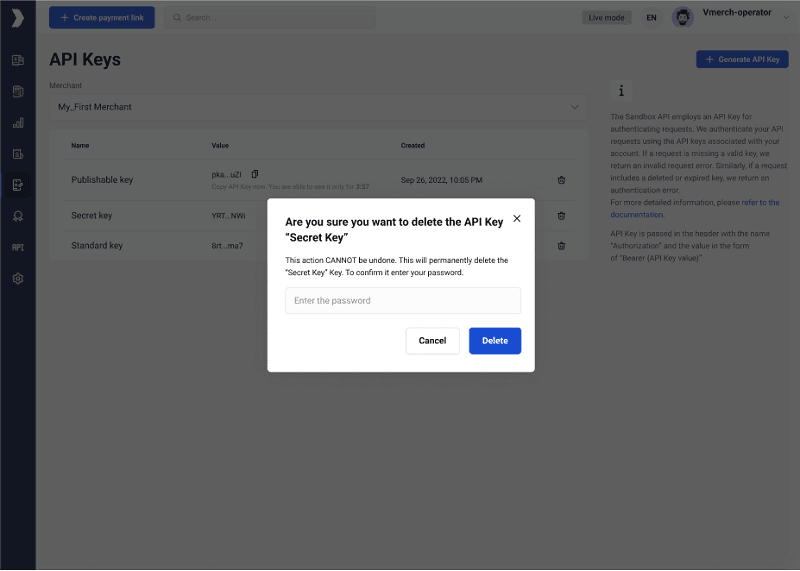This screenshot has height=571, width=800.
Task: Click the user avatar icon
Action: coord(683,18)
